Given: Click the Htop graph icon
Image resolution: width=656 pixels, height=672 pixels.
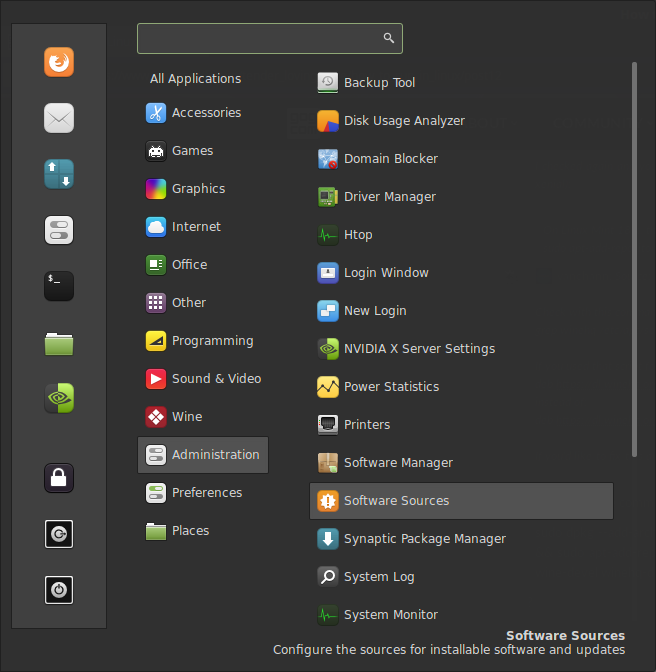Looking at the screenshot, I should point(328,235).
